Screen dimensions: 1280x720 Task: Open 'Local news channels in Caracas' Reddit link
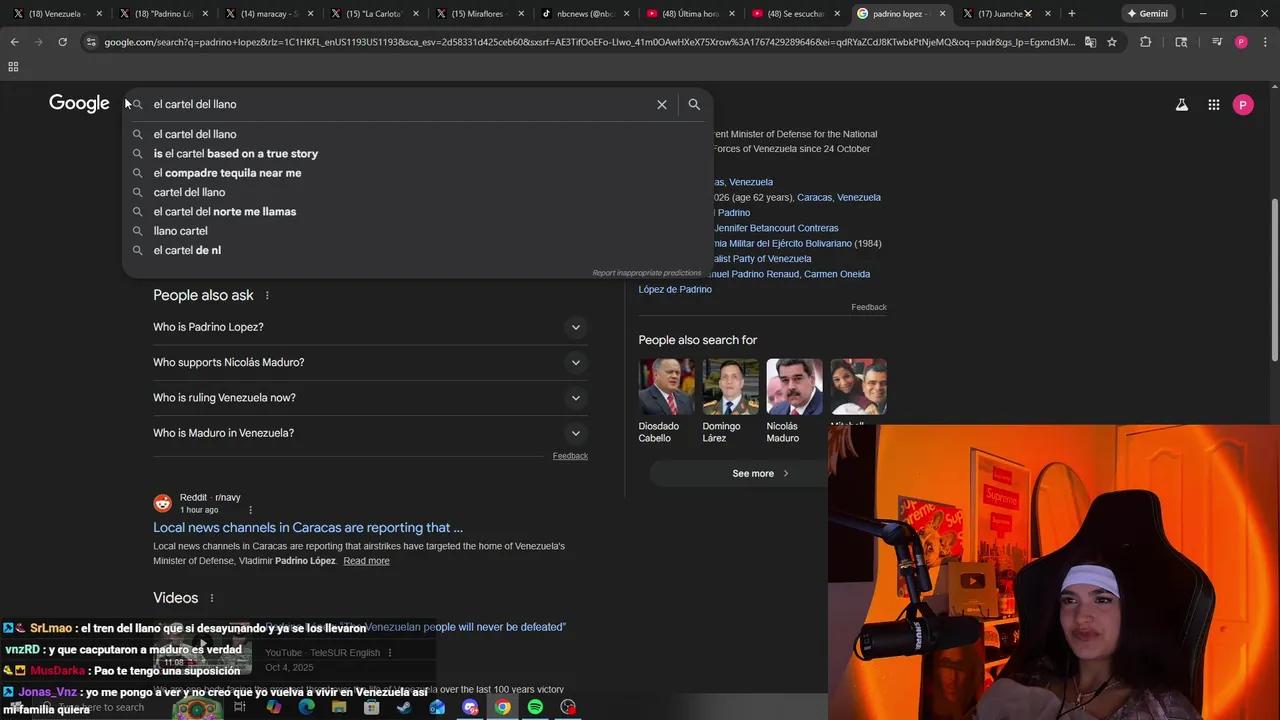(308, 528)
